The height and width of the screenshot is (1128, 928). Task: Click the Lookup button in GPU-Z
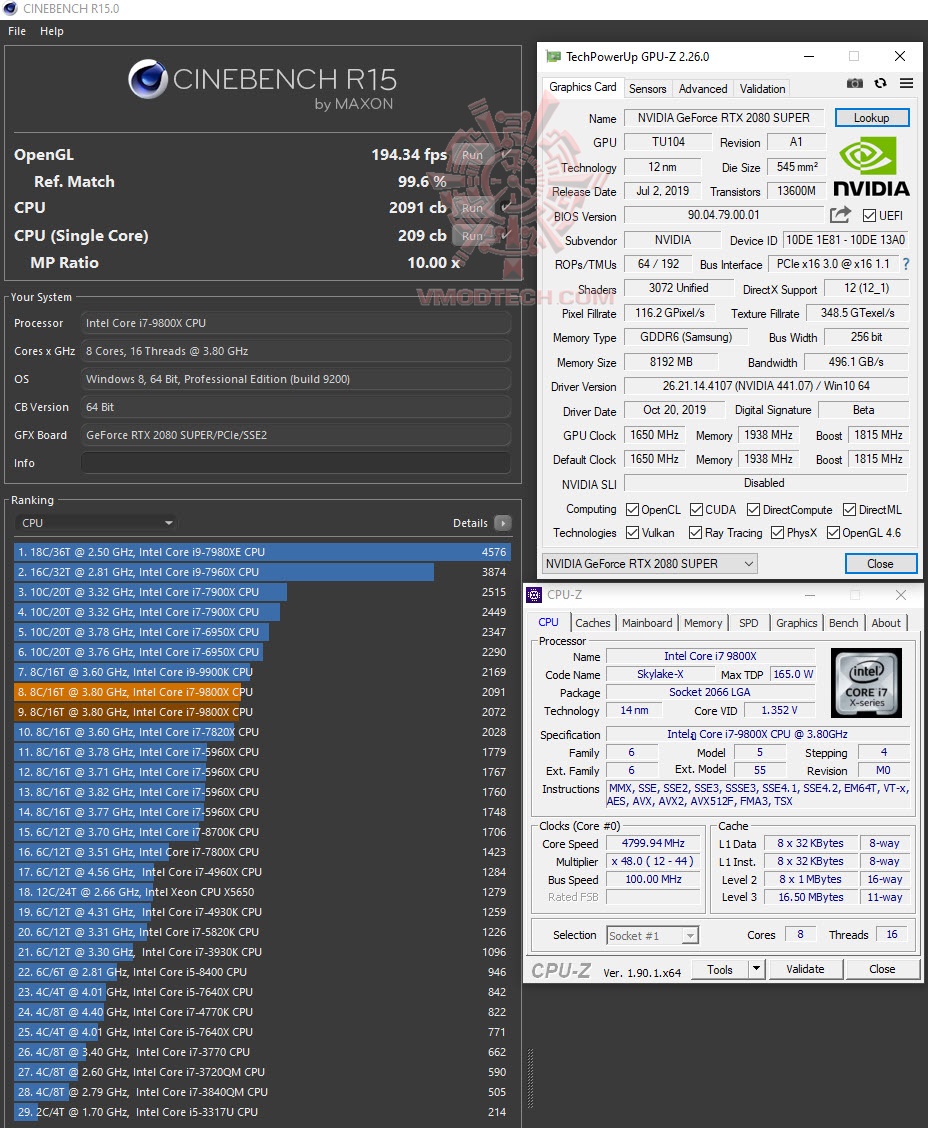click(x=870, y=117)
